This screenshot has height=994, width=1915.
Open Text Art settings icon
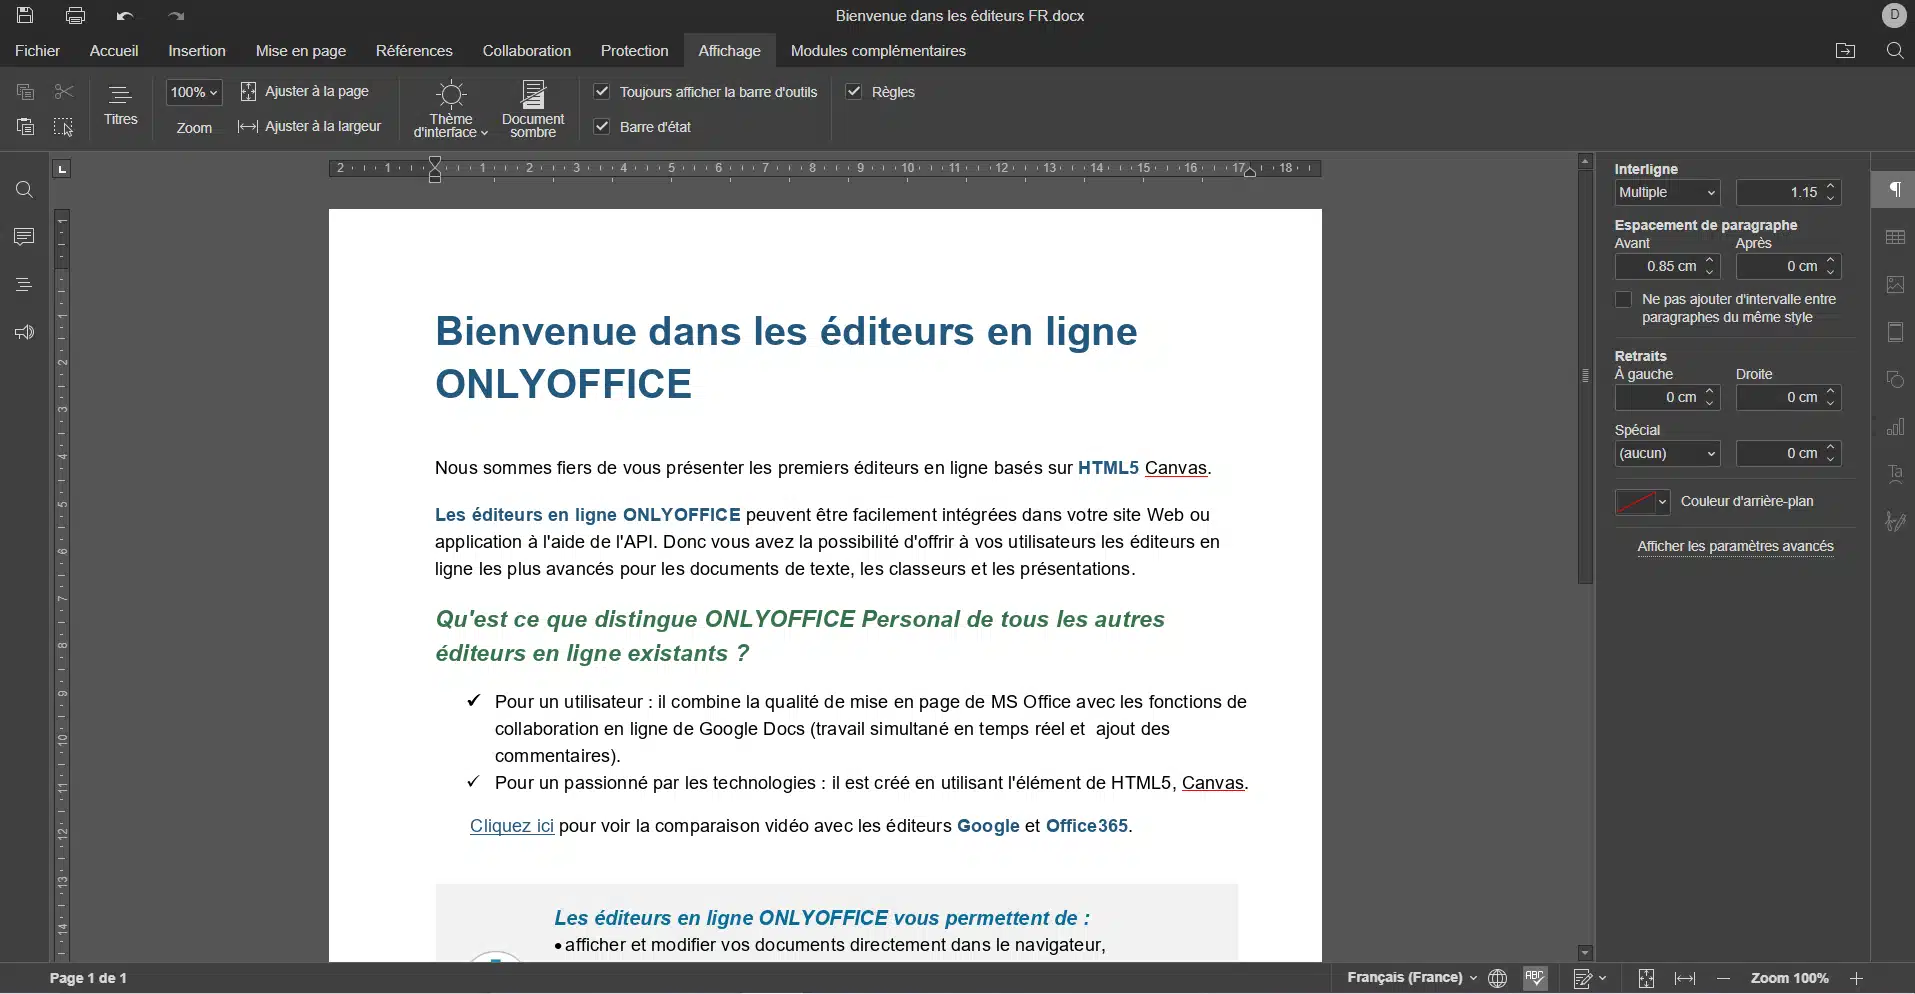pos(1895,475)
